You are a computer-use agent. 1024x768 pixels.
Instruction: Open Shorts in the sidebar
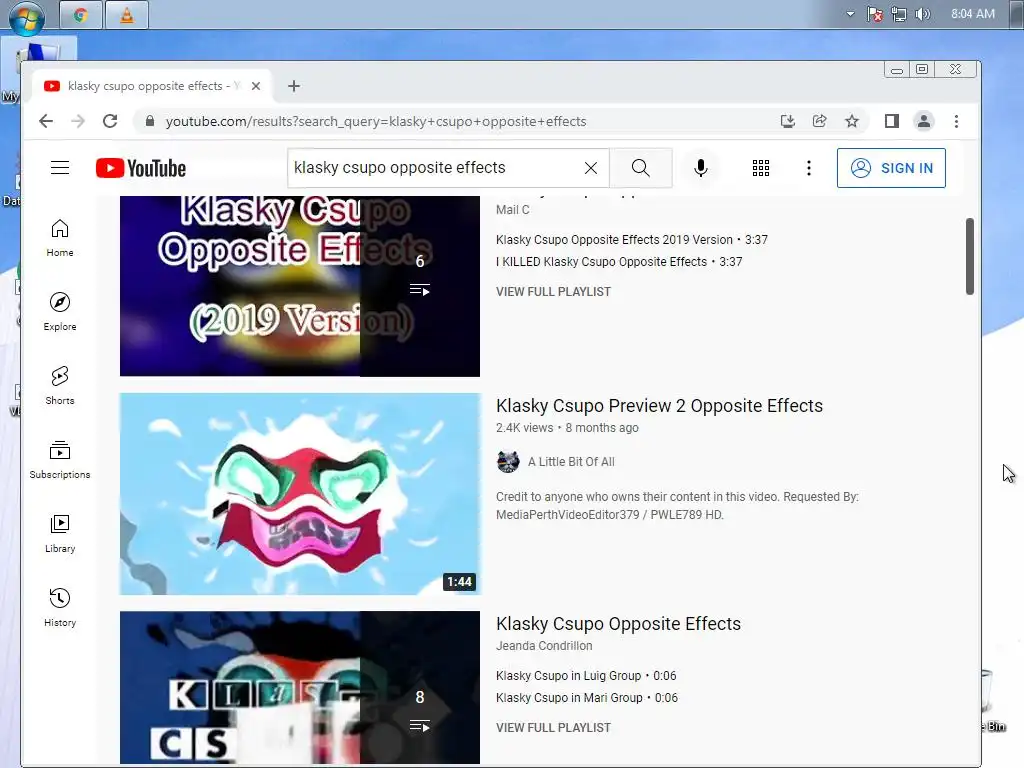60,385
